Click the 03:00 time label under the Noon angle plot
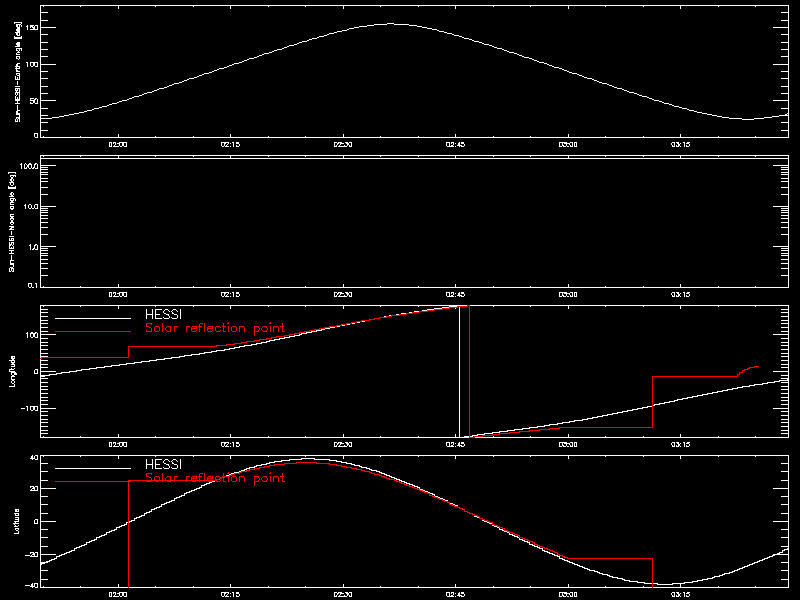Image resolution: width=800 pixels, height=600 pixels. click(568, 295)
